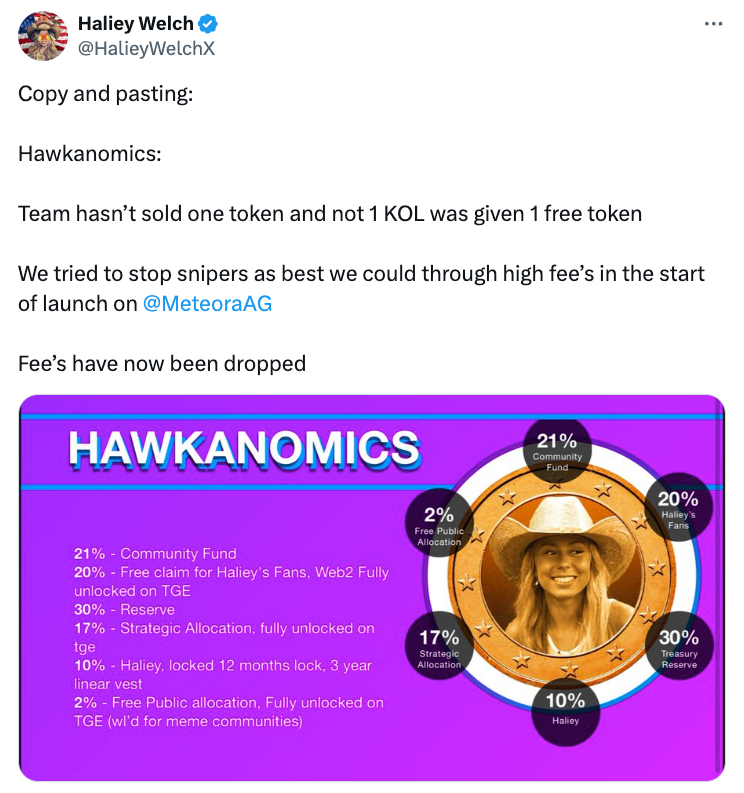Image resolution: width=744 pixels, height=793 pixels.
Task: Click the HAWKANOMICS title in the image
Action: [x=244, y=449]
